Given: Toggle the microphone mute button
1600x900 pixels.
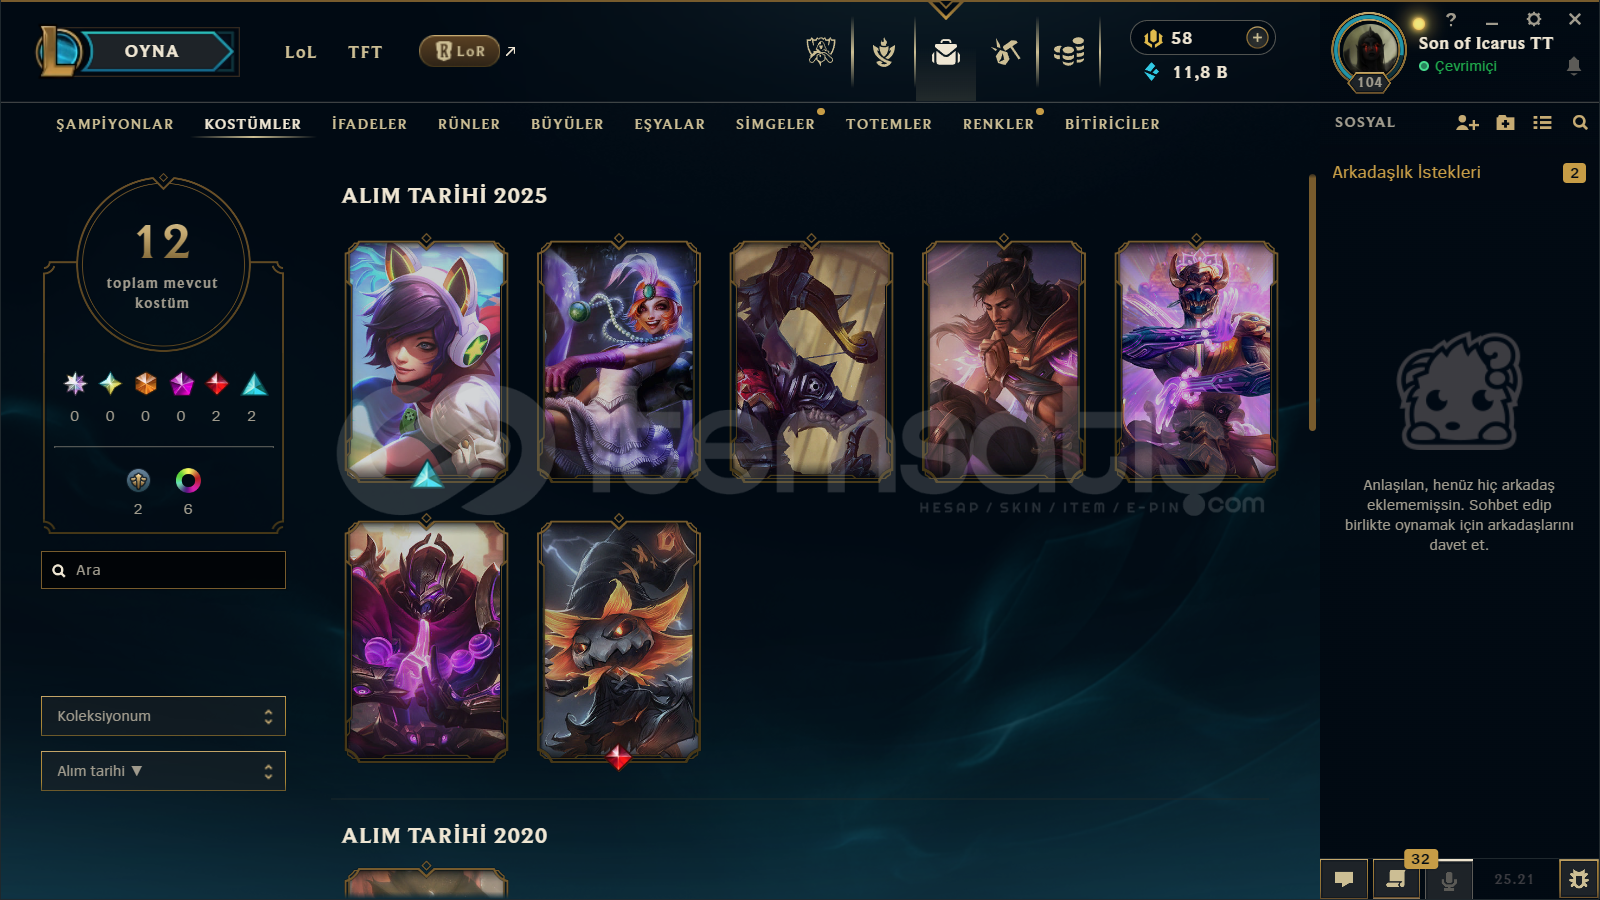Looking at the screenshot, I should (x=1449, y=880).
